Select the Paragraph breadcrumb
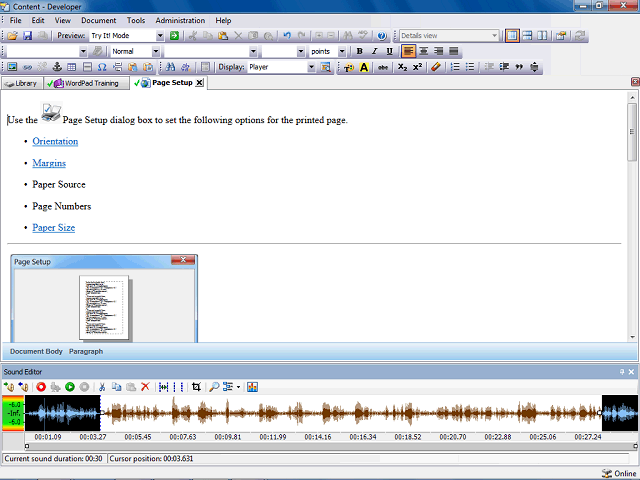640x480 pixels. (86, 351)
